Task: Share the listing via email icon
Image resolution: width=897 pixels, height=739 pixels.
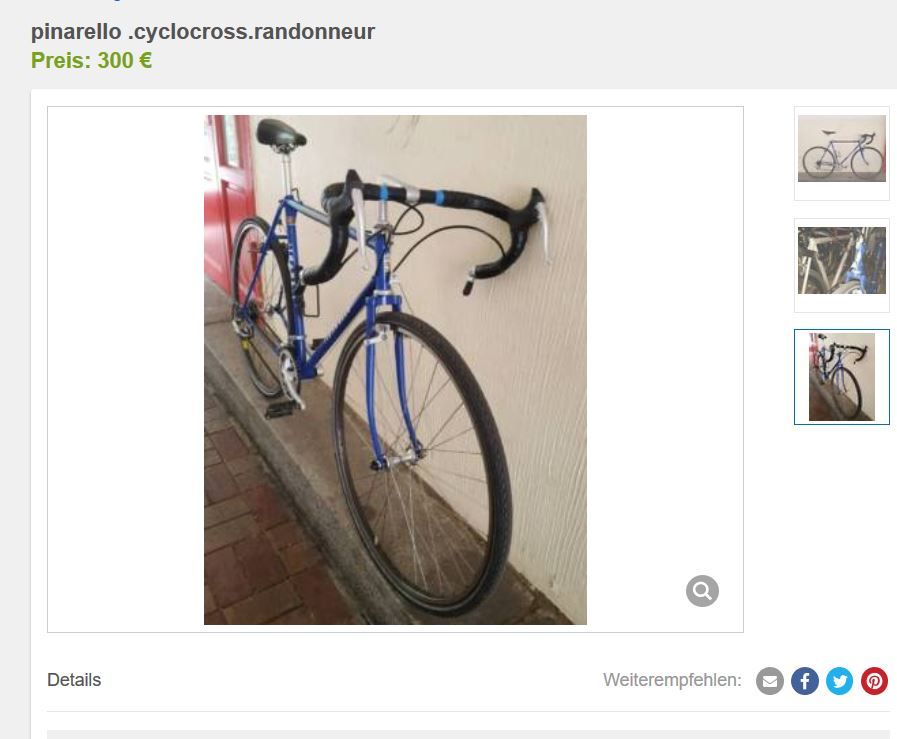Action: (769, 681)
